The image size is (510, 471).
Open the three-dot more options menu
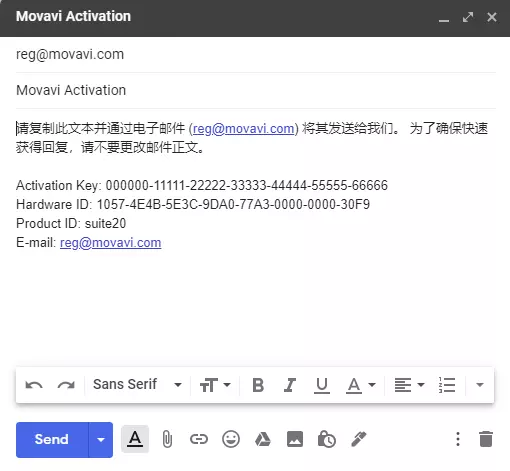click(458, 439)
